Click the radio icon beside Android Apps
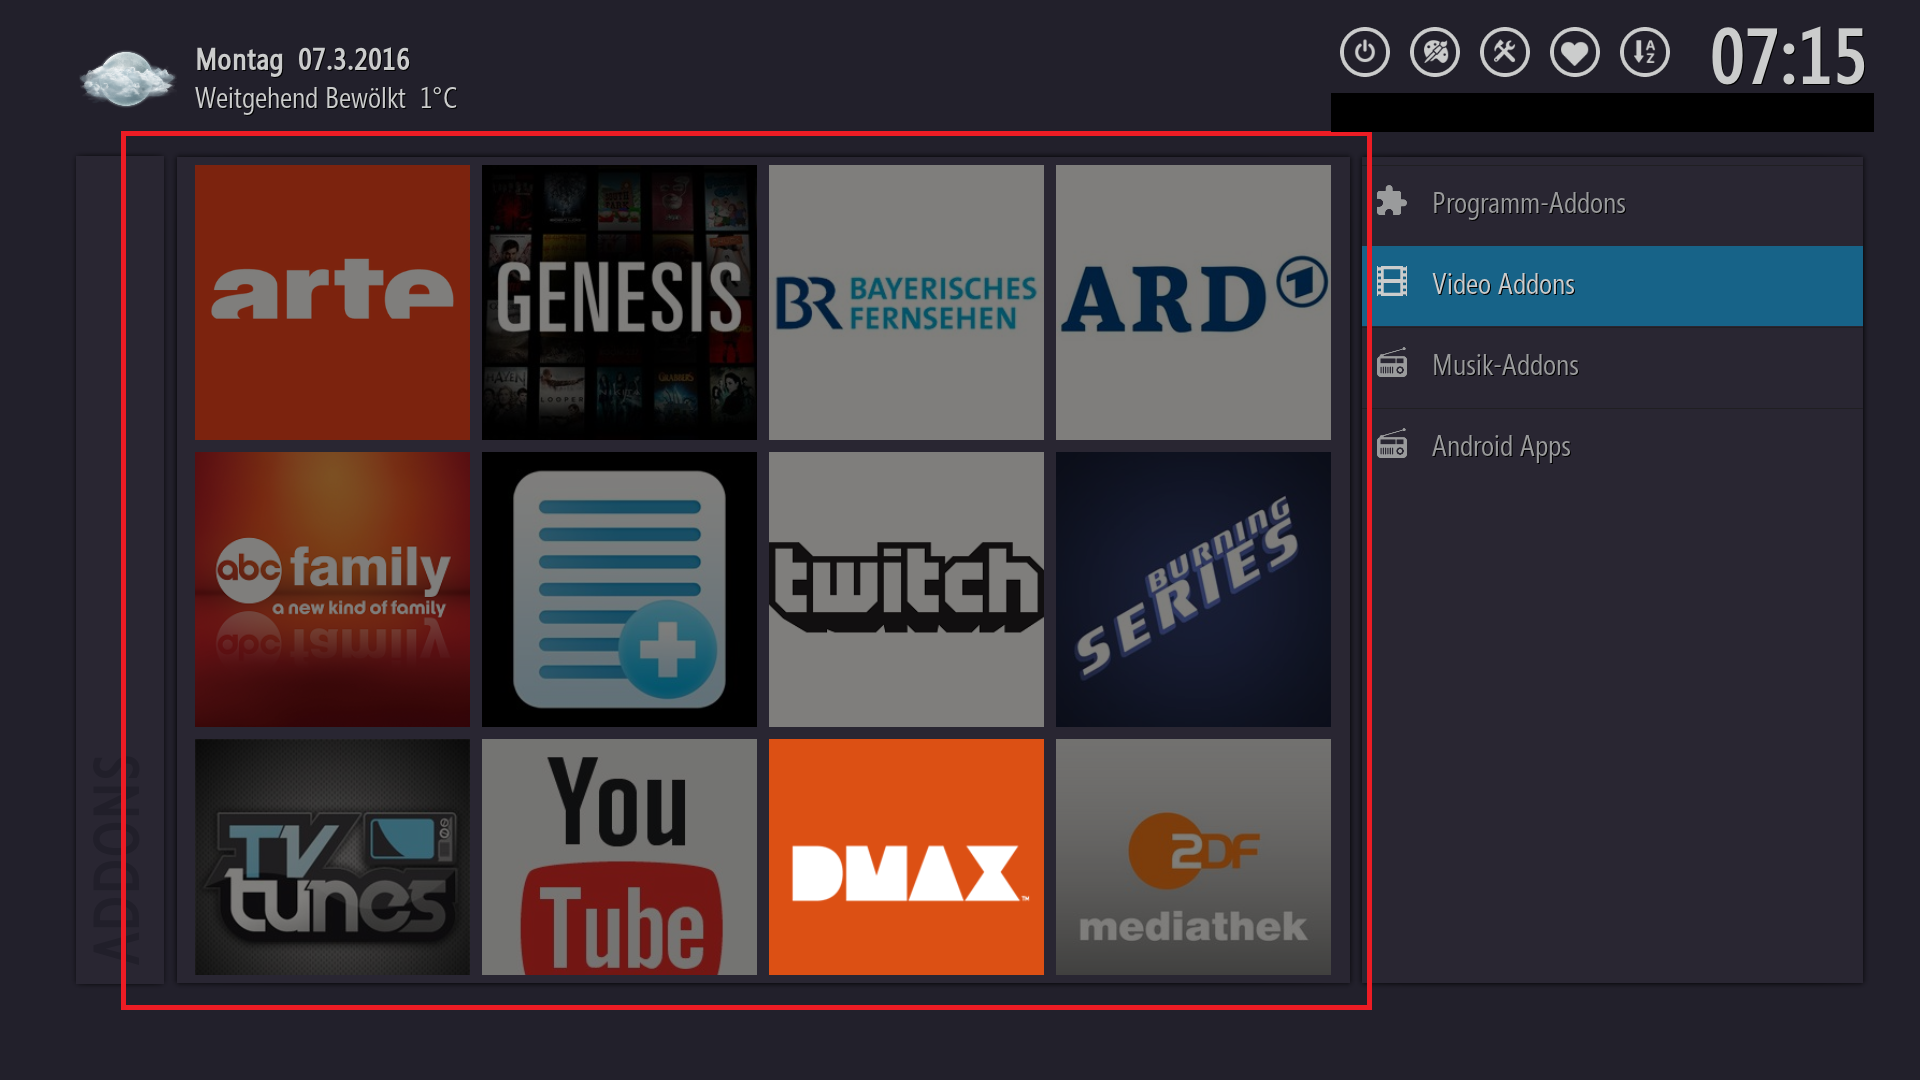This screenshot has width=1920, height=1080. click(x=1392, y=444)
